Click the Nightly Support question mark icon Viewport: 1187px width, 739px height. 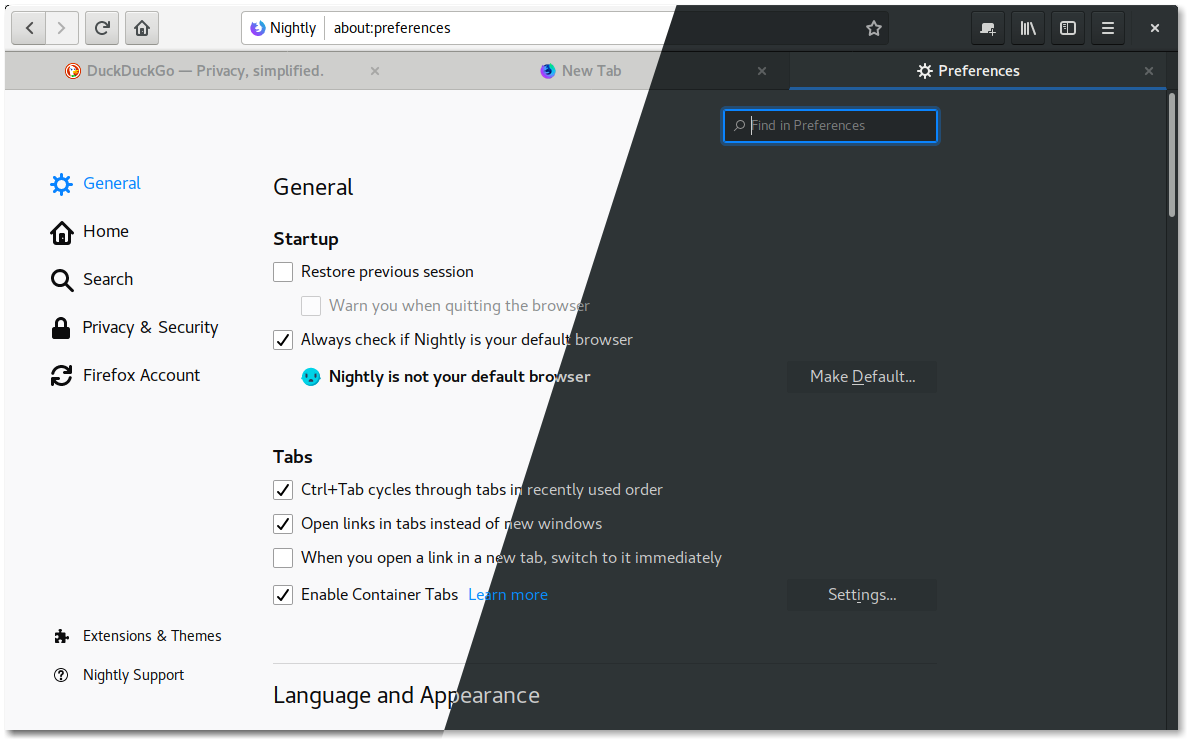[x=61, y=675]
